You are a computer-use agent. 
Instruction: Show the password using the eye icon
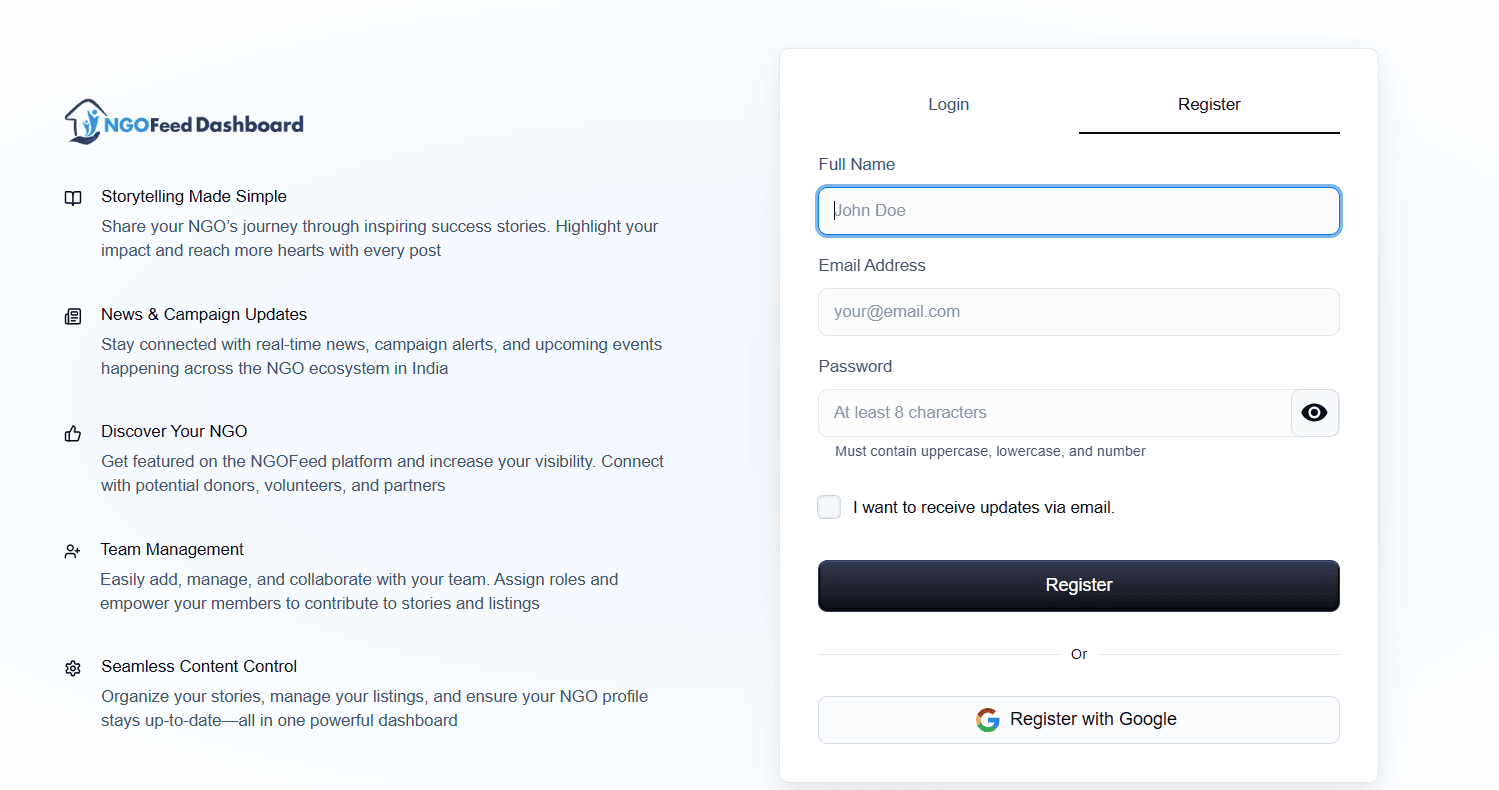click(1314, 412)
